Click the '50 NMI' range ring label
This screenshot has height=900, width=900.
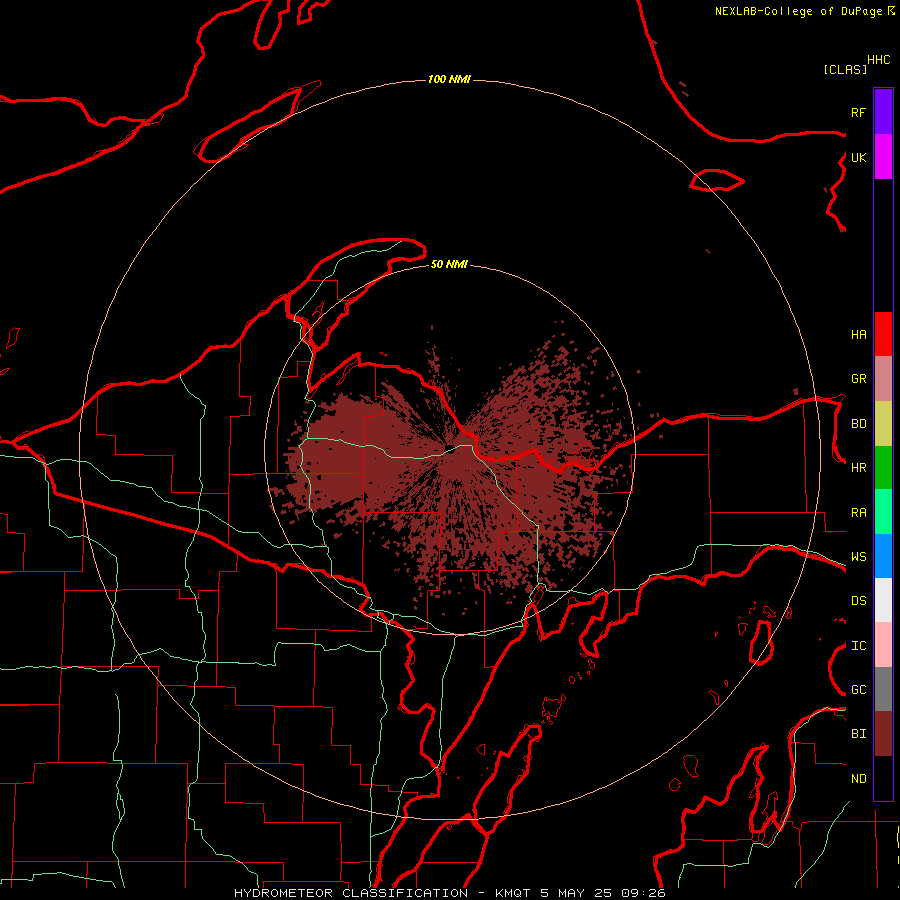[x=449, y=264]
